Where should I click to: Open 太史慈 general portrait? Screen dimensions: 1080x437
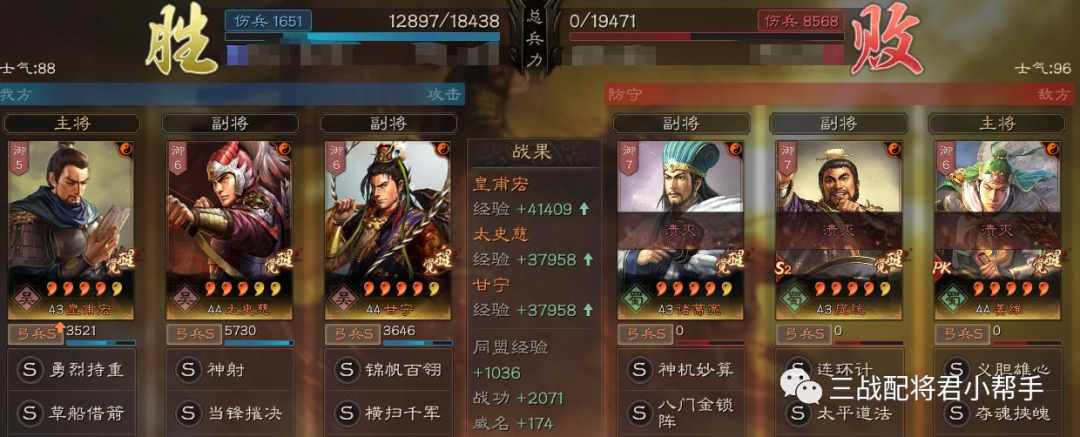click(229, 231)
